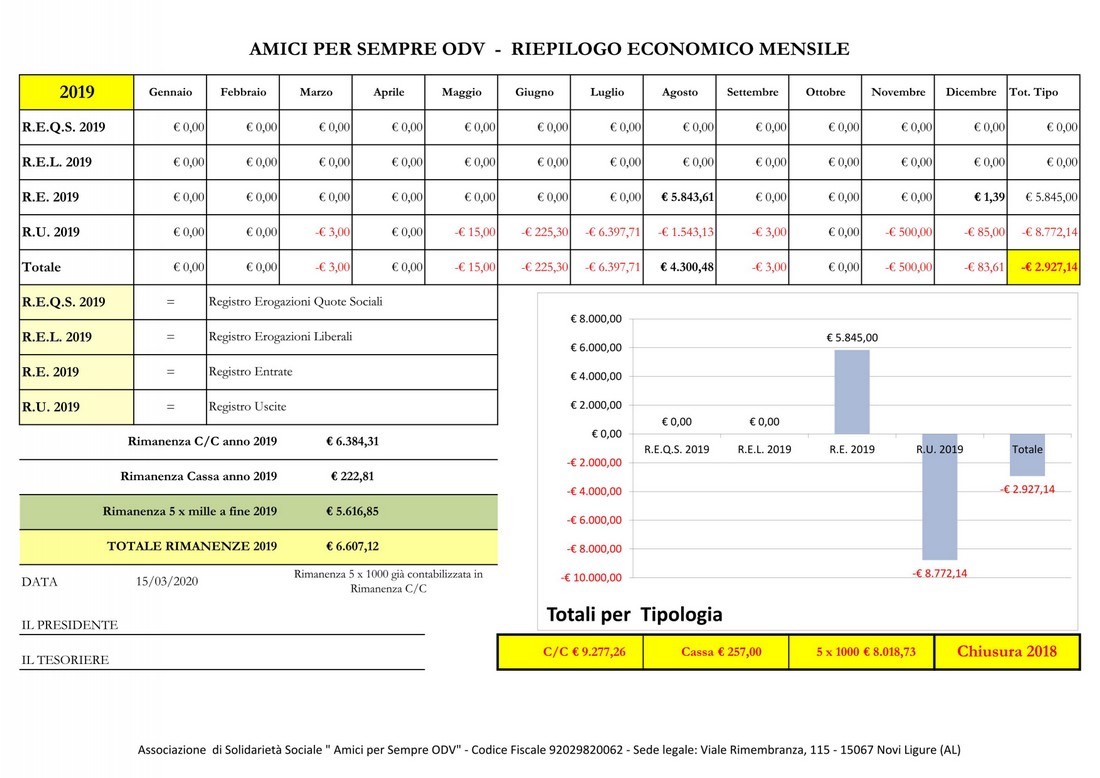Click the yellow -€ 2.927,14 total cell
The image size is (1100, 778).
tap(1044, 267)
